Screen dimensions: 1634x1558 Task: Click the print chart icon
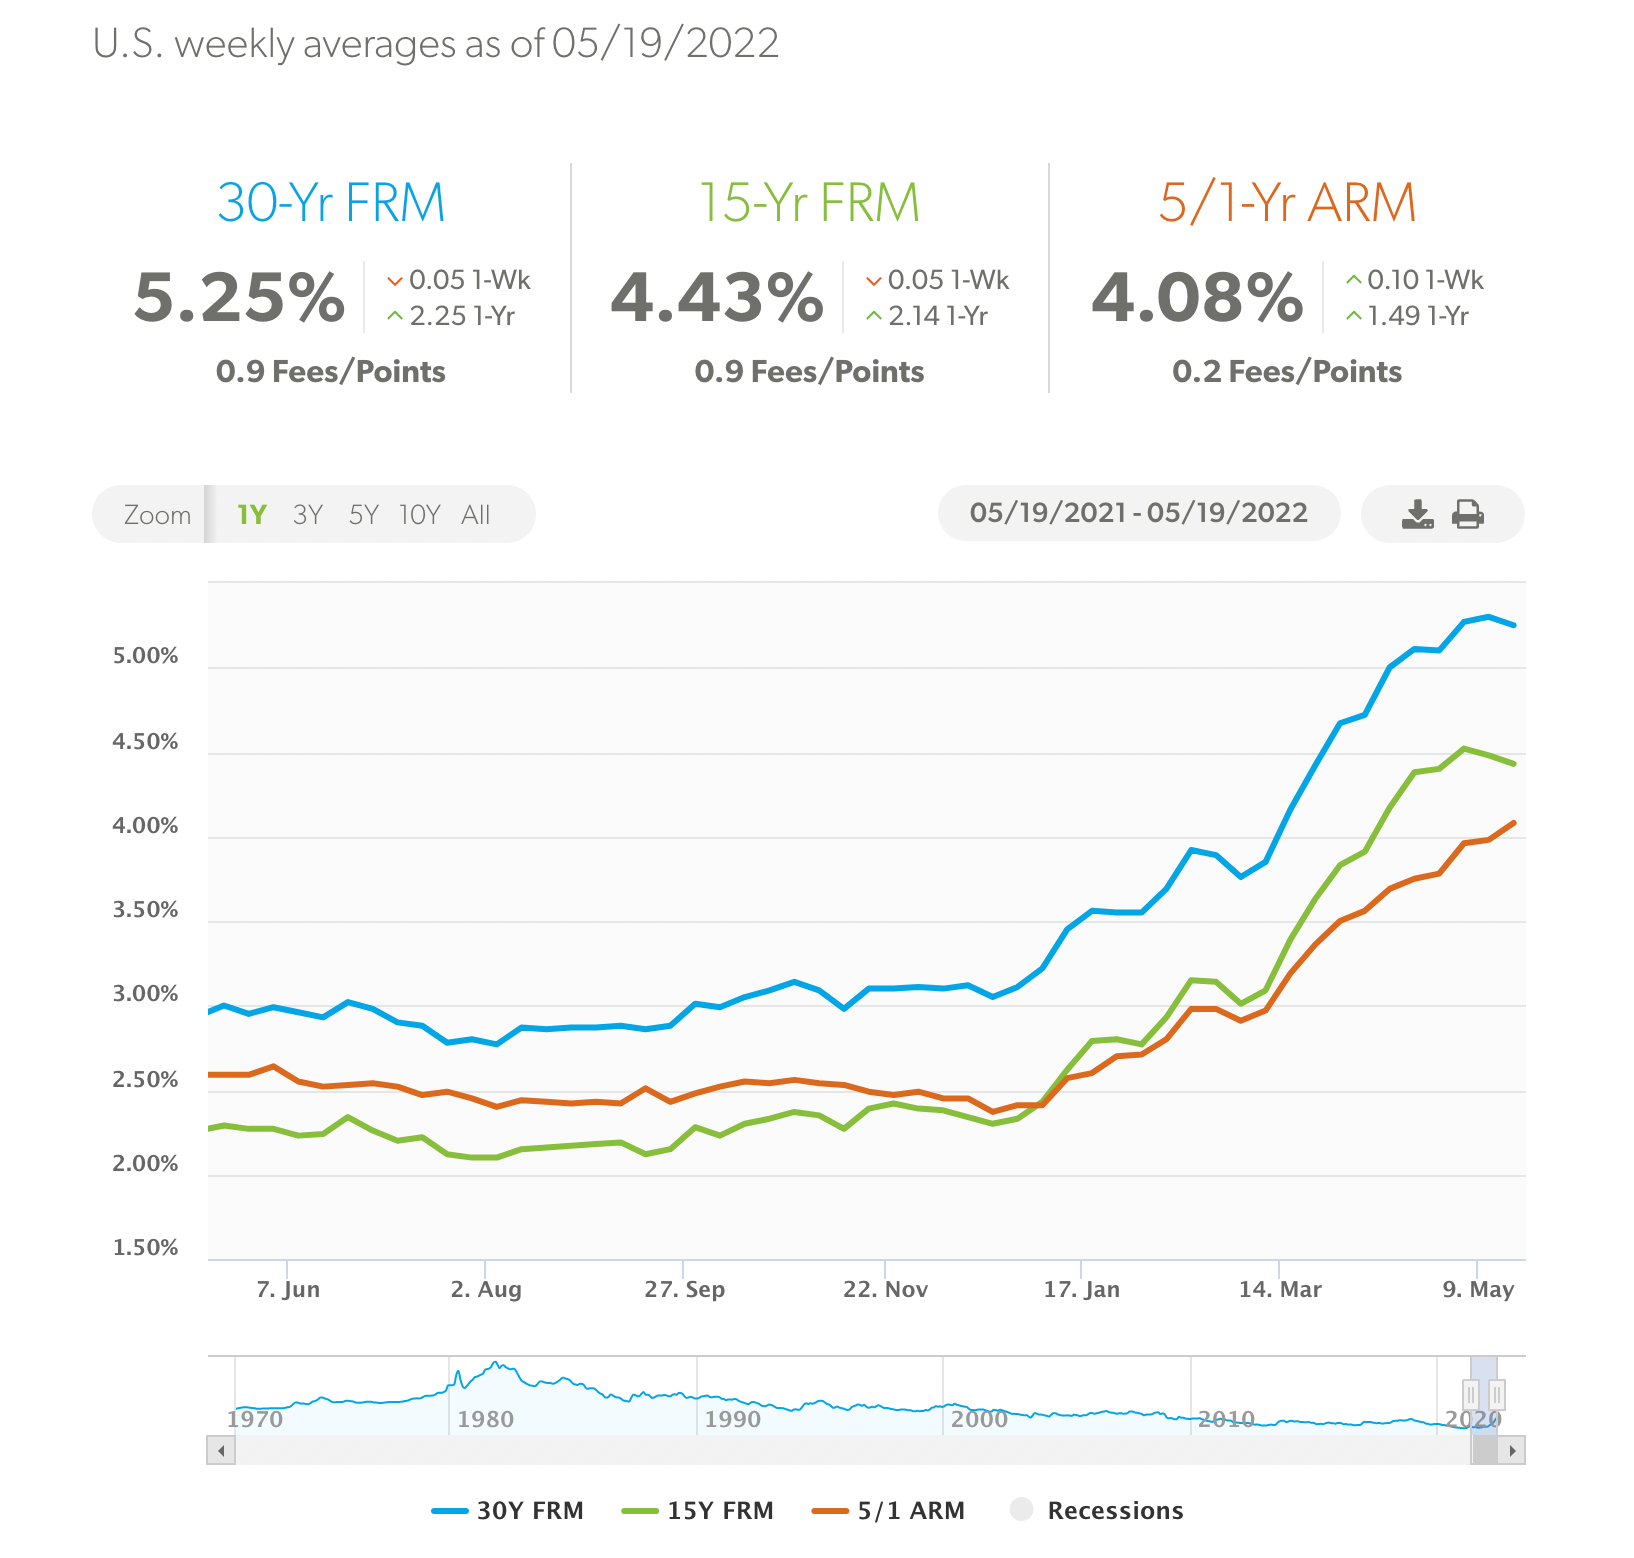[x=1468, y=514]
